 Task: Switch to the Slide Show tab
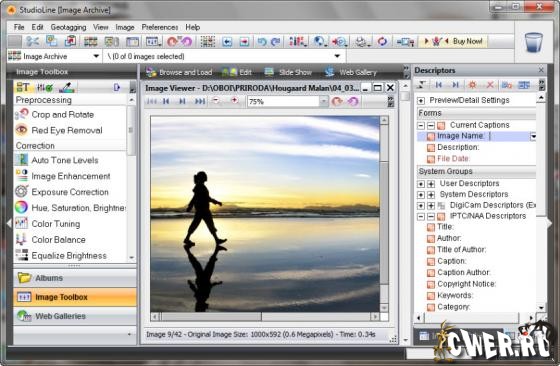288,72
